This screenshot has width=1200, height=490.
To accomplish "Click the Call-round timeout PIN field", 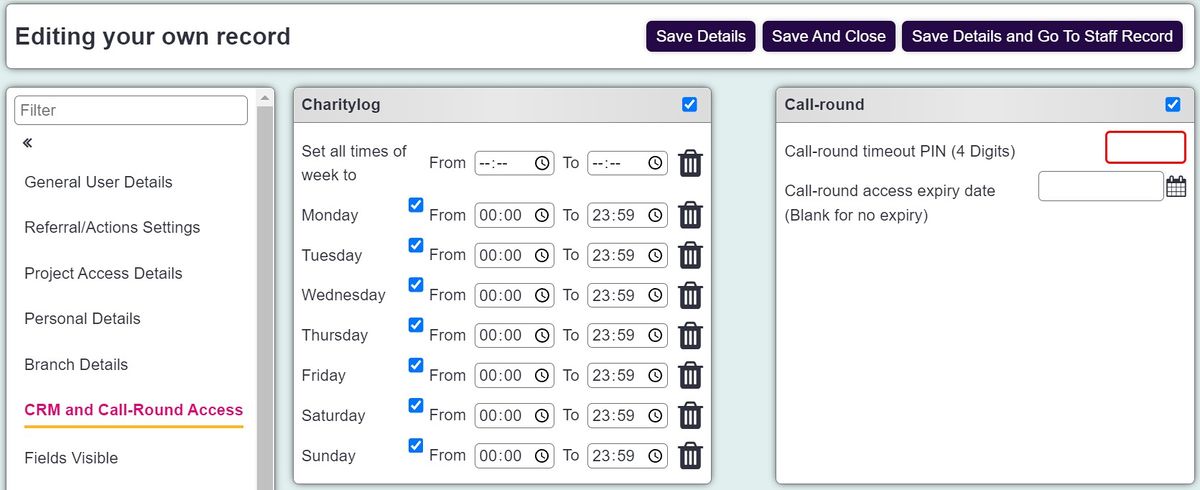I will coord(1145,147).
